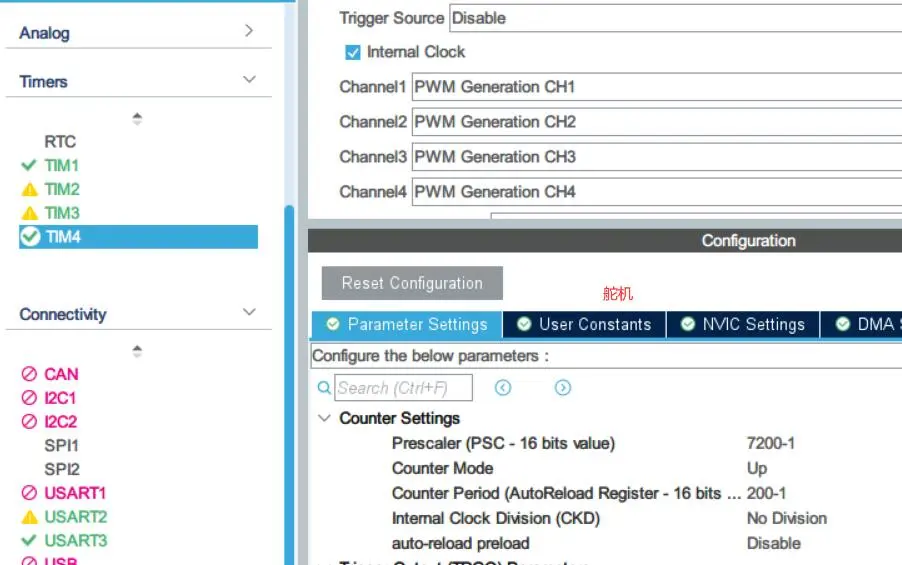
Task: Toggle the Internal Clock checkbox
Action: 352,52
